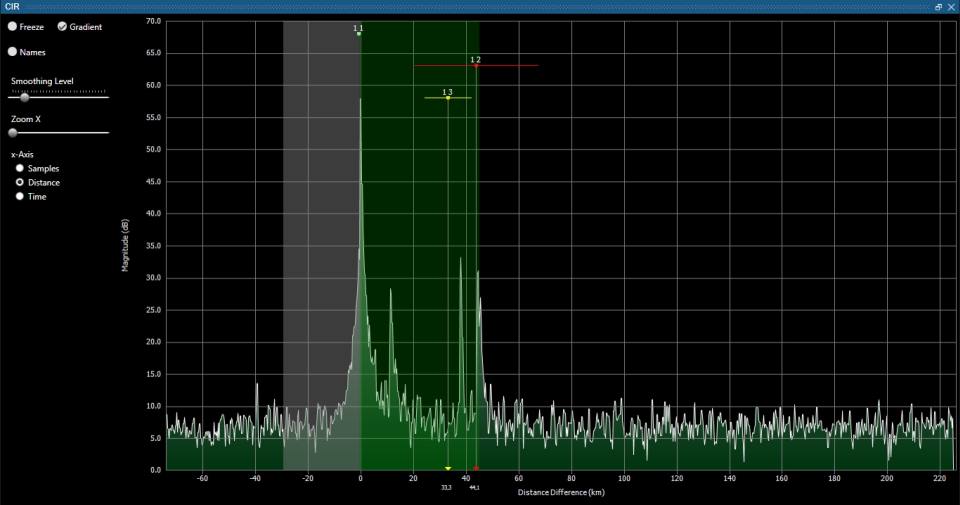The width and height of the screenshot is (960, 505).
Task: Enable the Freeze option
Action: (12, 27)
